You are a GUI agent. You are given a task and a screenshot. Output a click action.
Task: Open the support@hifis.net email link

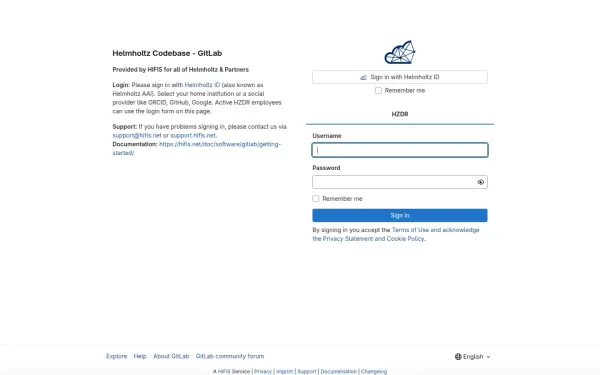[x=137, y=135]
